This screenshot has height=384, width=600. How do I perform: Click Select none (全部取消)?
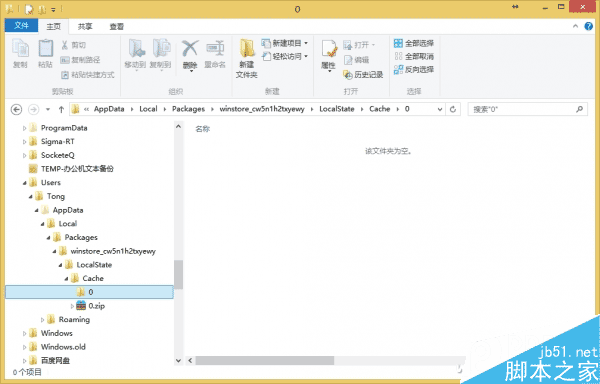click(x=414, y=56)
